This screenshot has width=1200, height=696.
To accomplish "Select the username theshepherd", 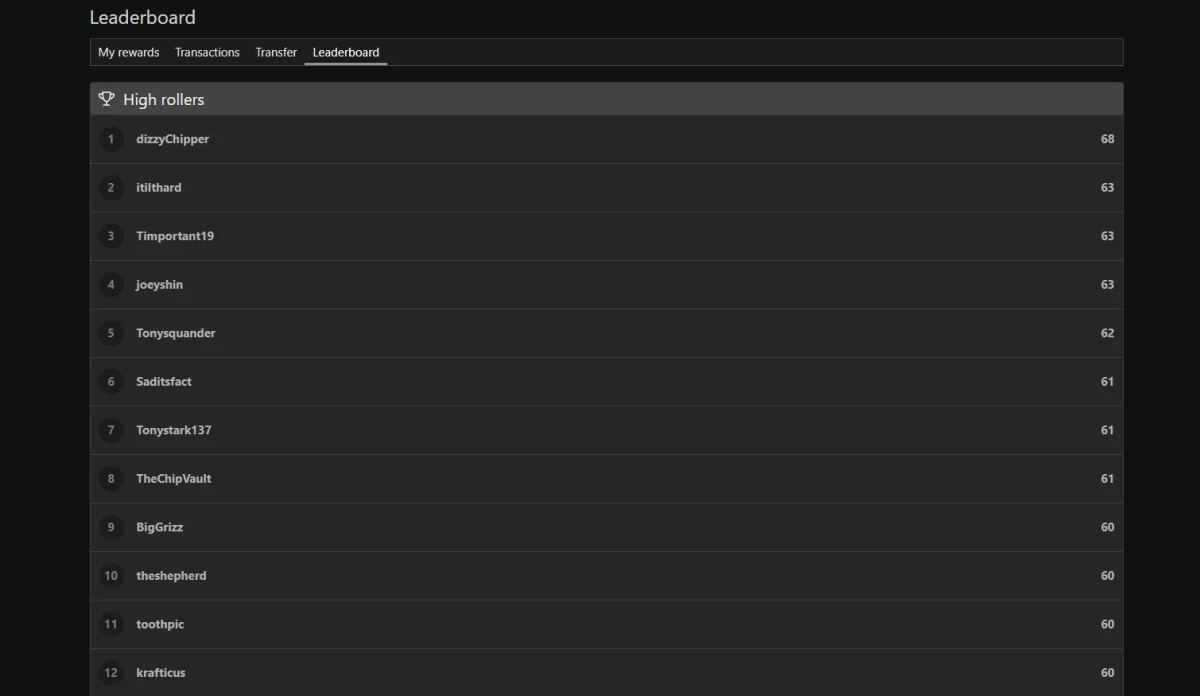I will 171,576.
